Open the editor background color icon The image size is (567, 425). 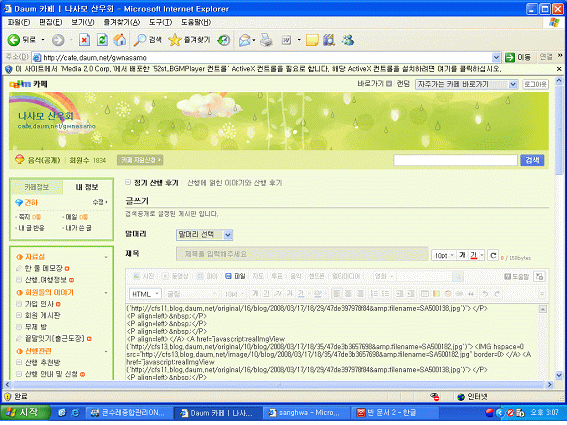(436, 294)
